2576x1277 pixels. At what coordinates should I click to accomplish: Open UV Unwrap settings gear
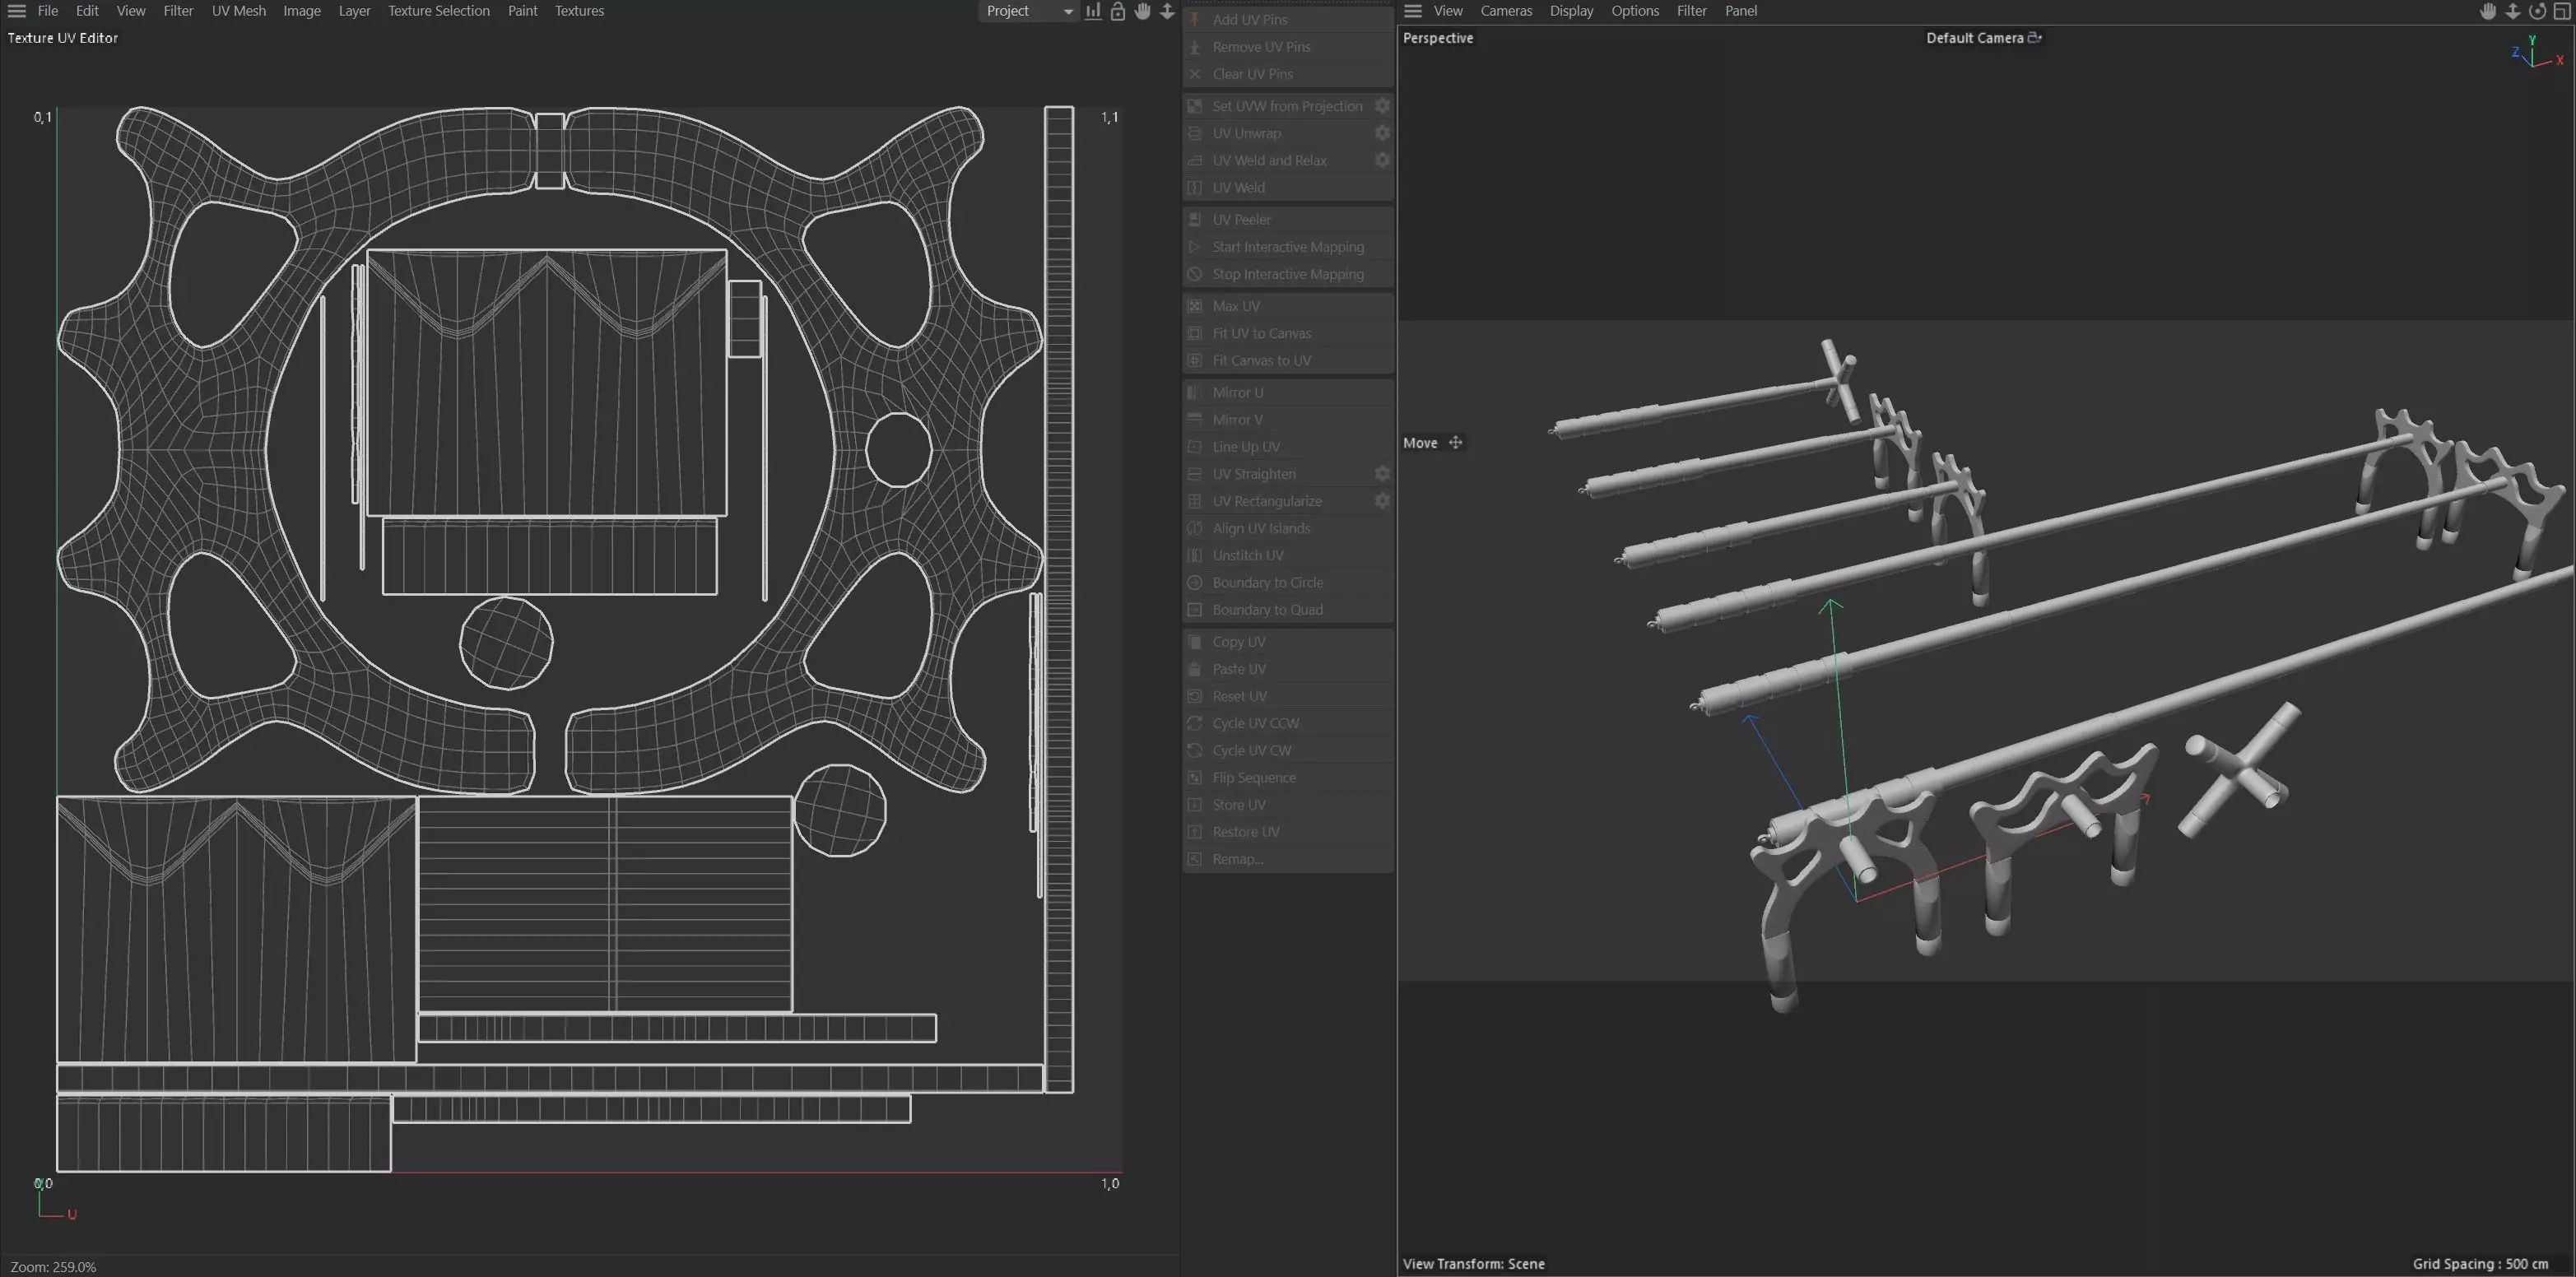point(1382,133)
